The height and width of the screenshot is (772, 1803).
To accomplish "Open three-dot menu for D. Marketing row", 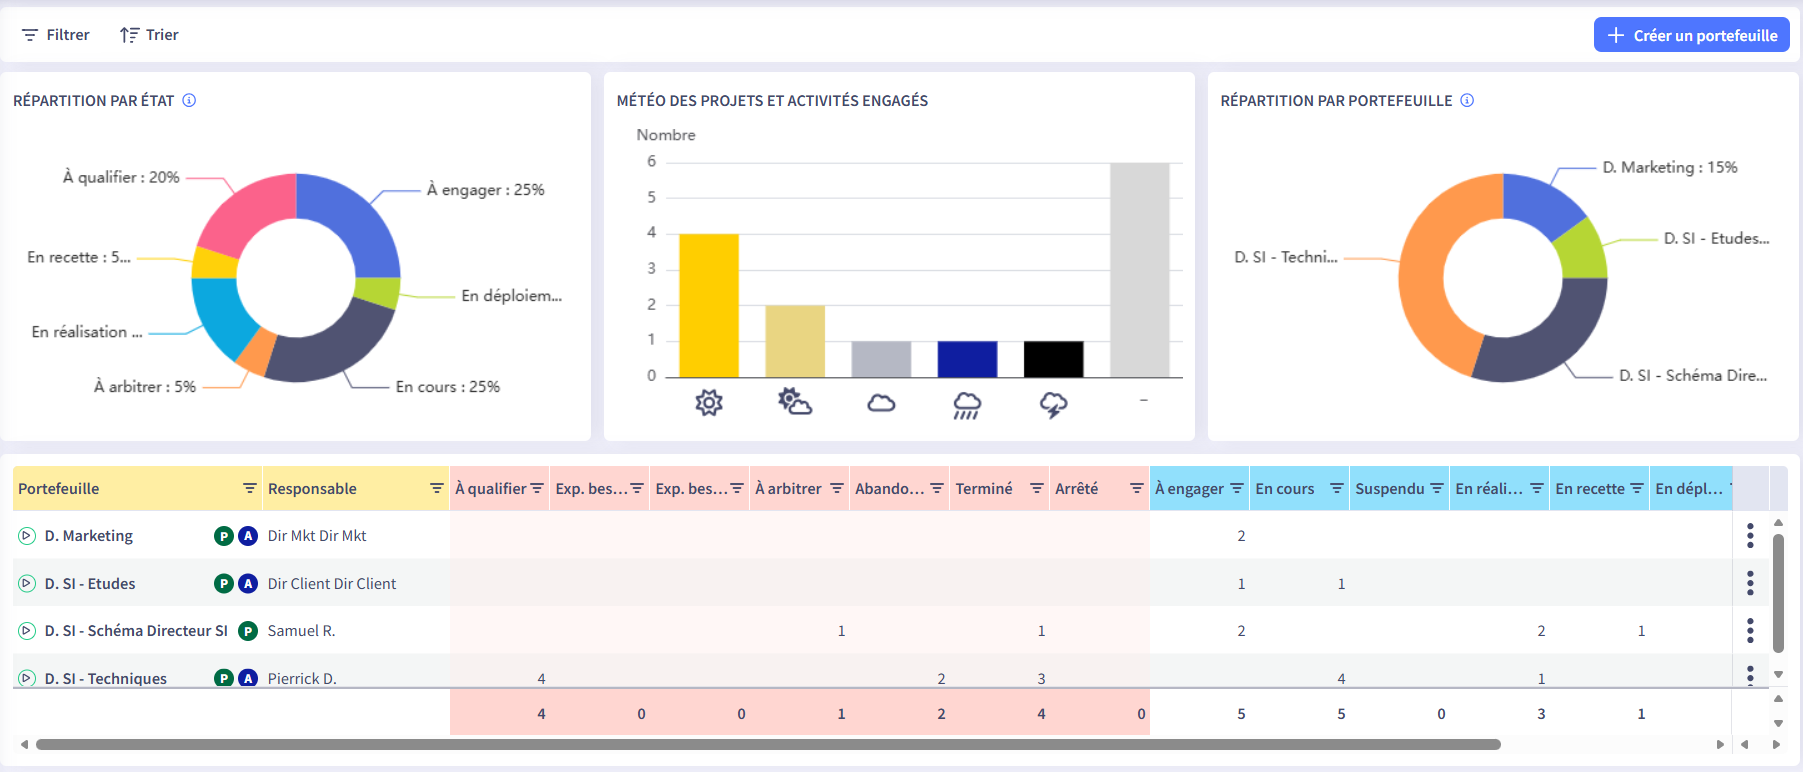I will tap(1750, 536).
